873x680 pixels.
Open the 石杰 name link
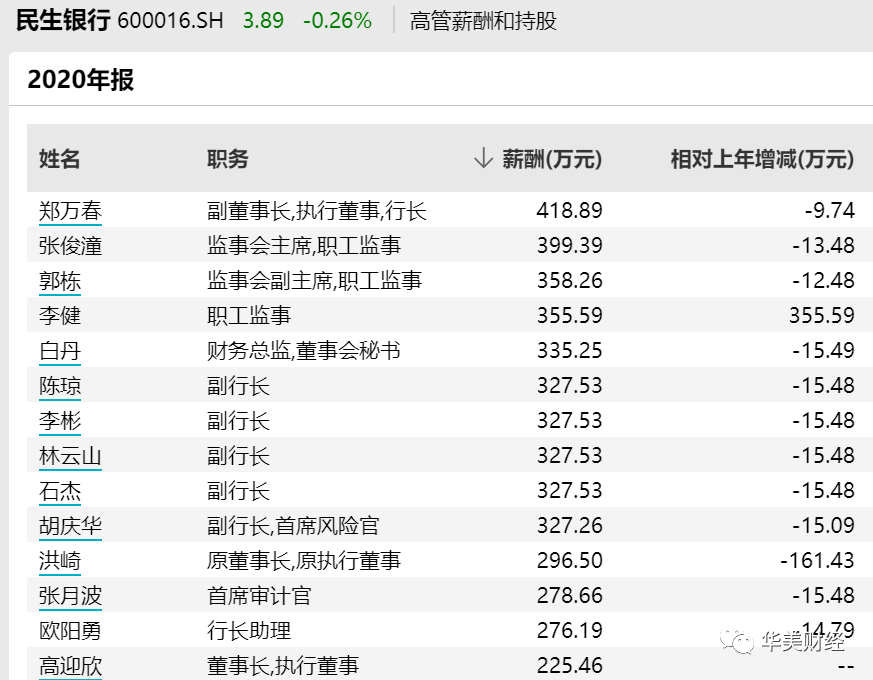[x=60, y=492]
